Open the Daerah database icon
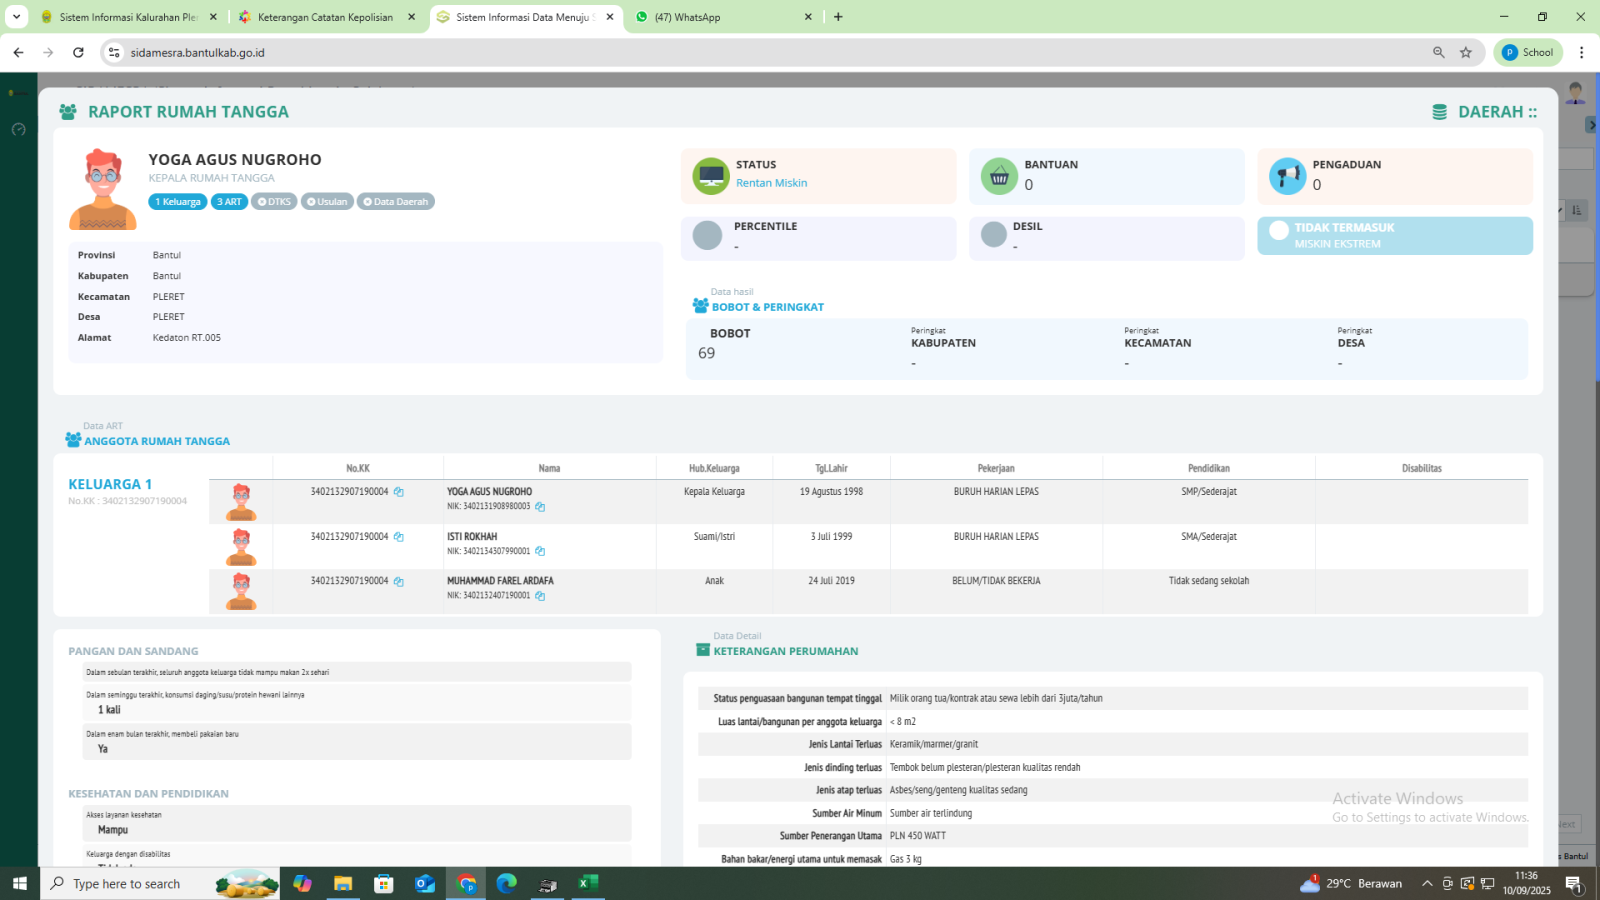This screenshot has width=1600, height=900. tap(1439, 112)
